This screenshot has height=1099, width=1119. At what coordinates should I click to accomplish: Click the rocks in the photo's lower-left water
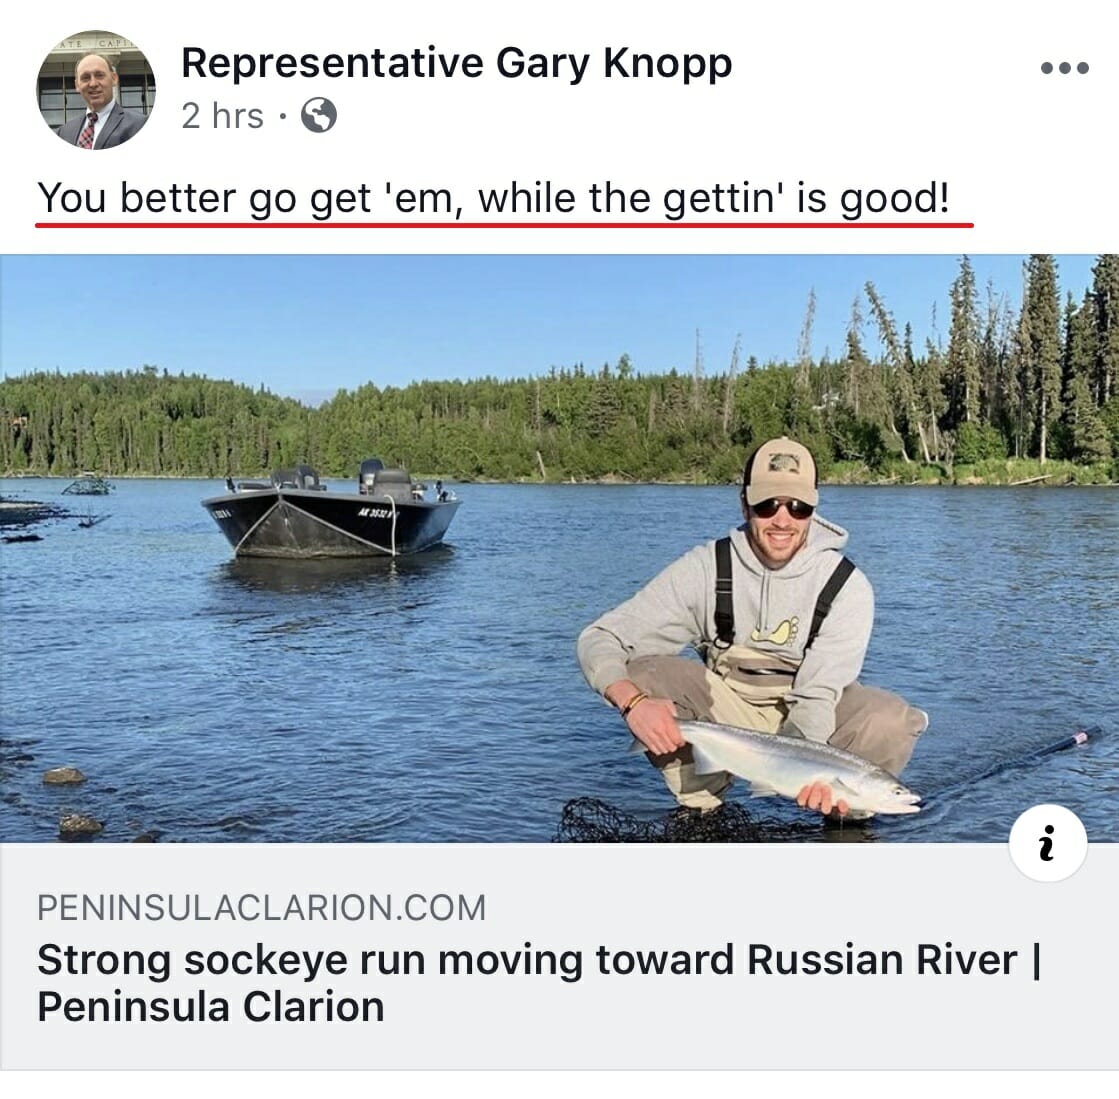(71, 799)
